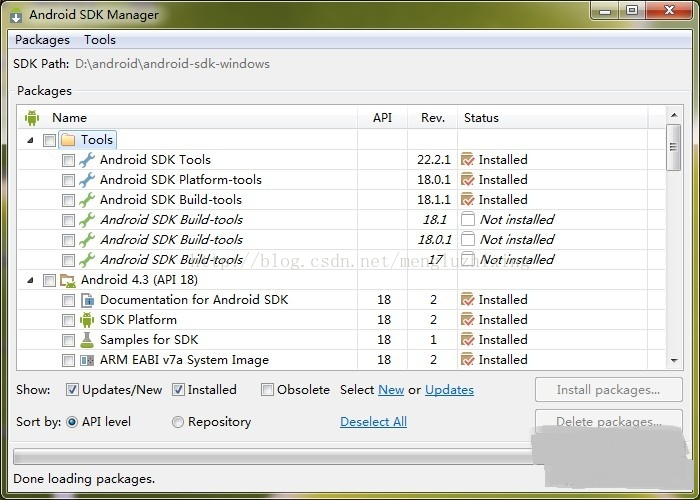Minimize the Android SDK Manager window
The height and width of the screenshot is (500, 700).
605,11
